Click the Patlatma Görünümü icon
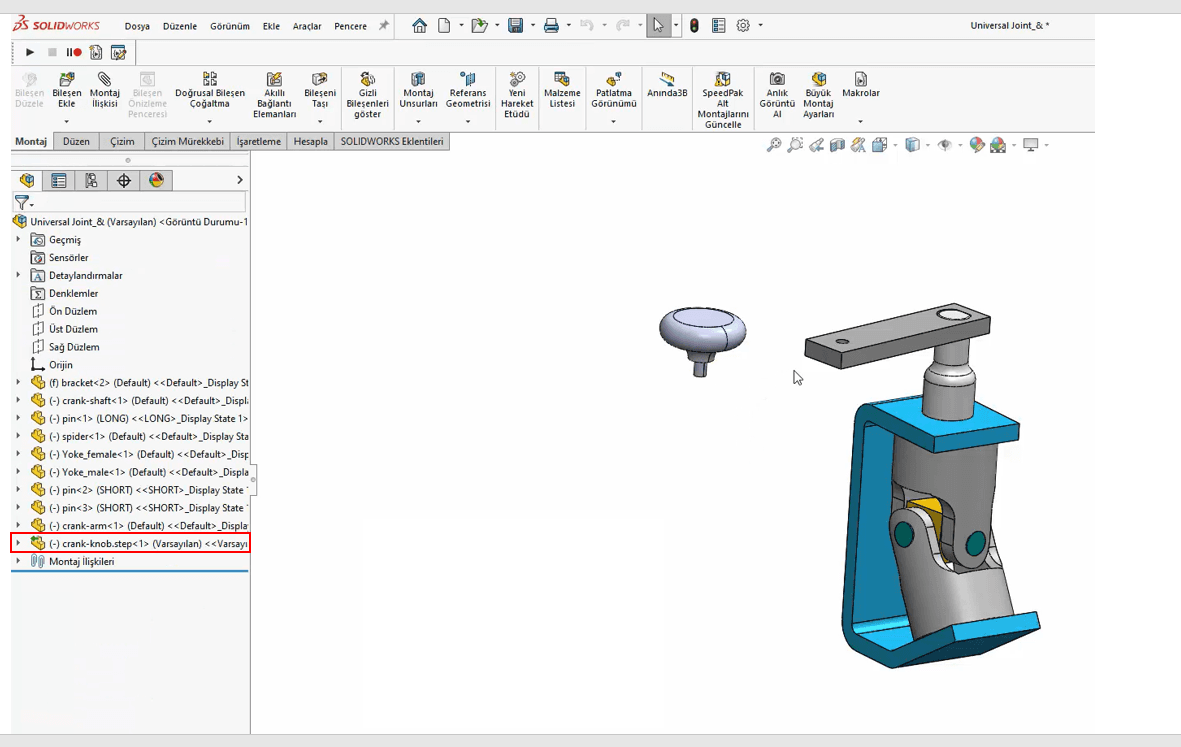The image size is (1181, 747). [x=614, y=79]
